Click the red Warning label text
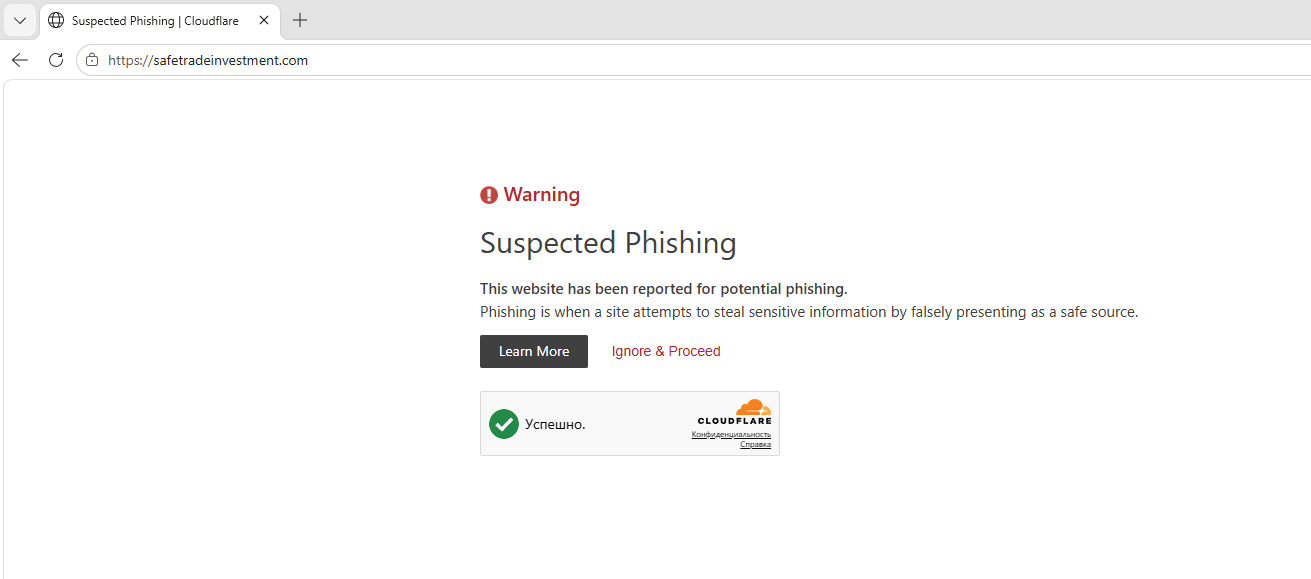1311x579 pixels. click(542, 195)
